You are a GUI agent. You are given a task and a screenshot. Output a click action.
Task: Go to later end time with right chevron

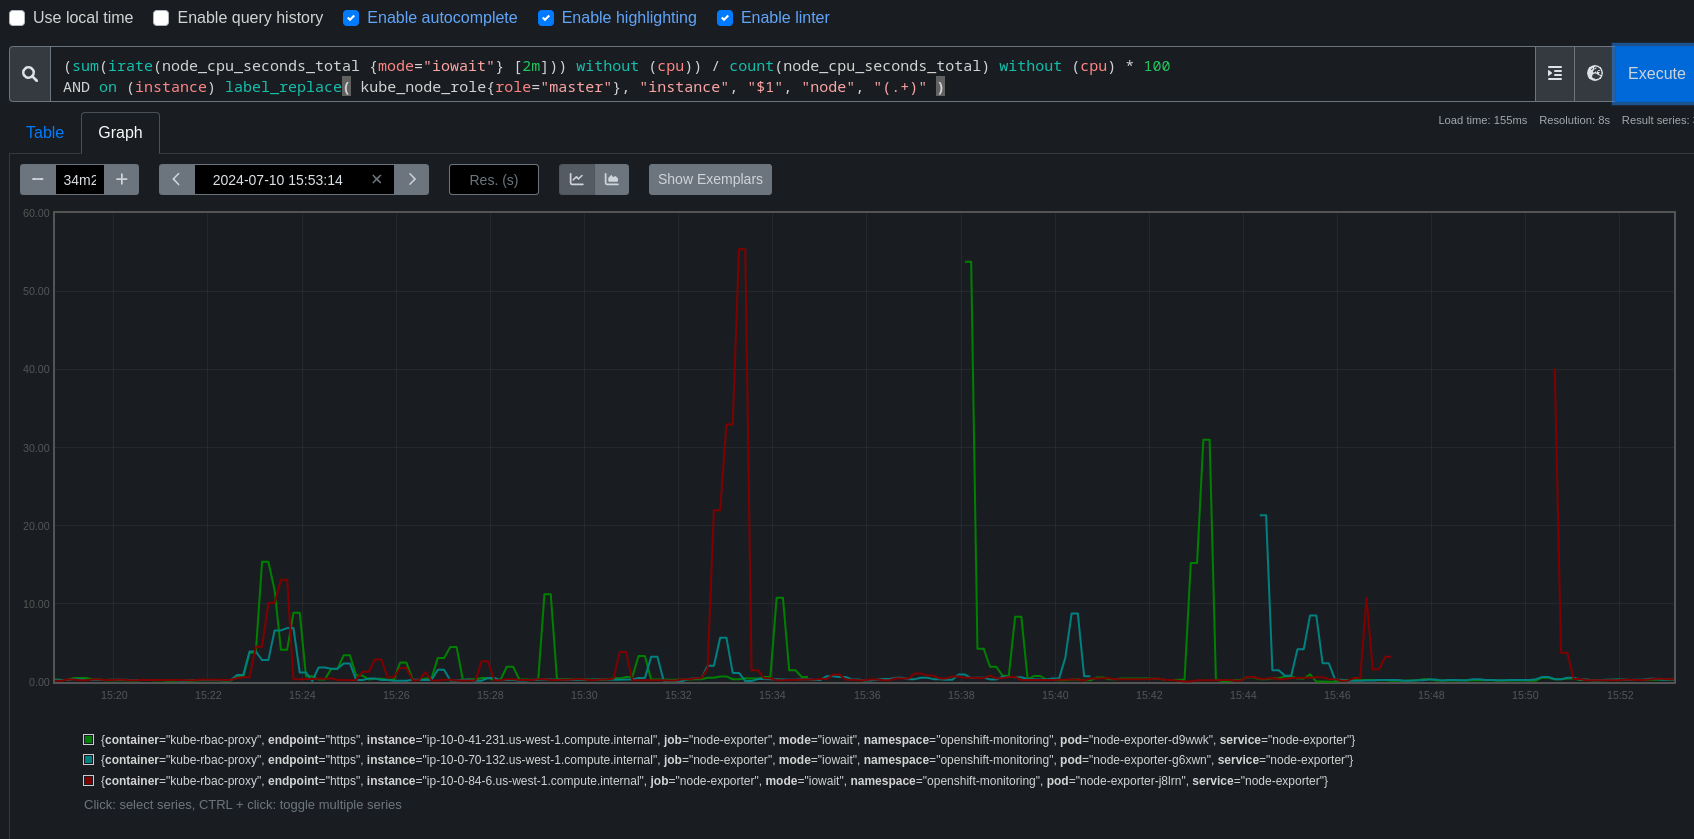(x=411, y=180)
